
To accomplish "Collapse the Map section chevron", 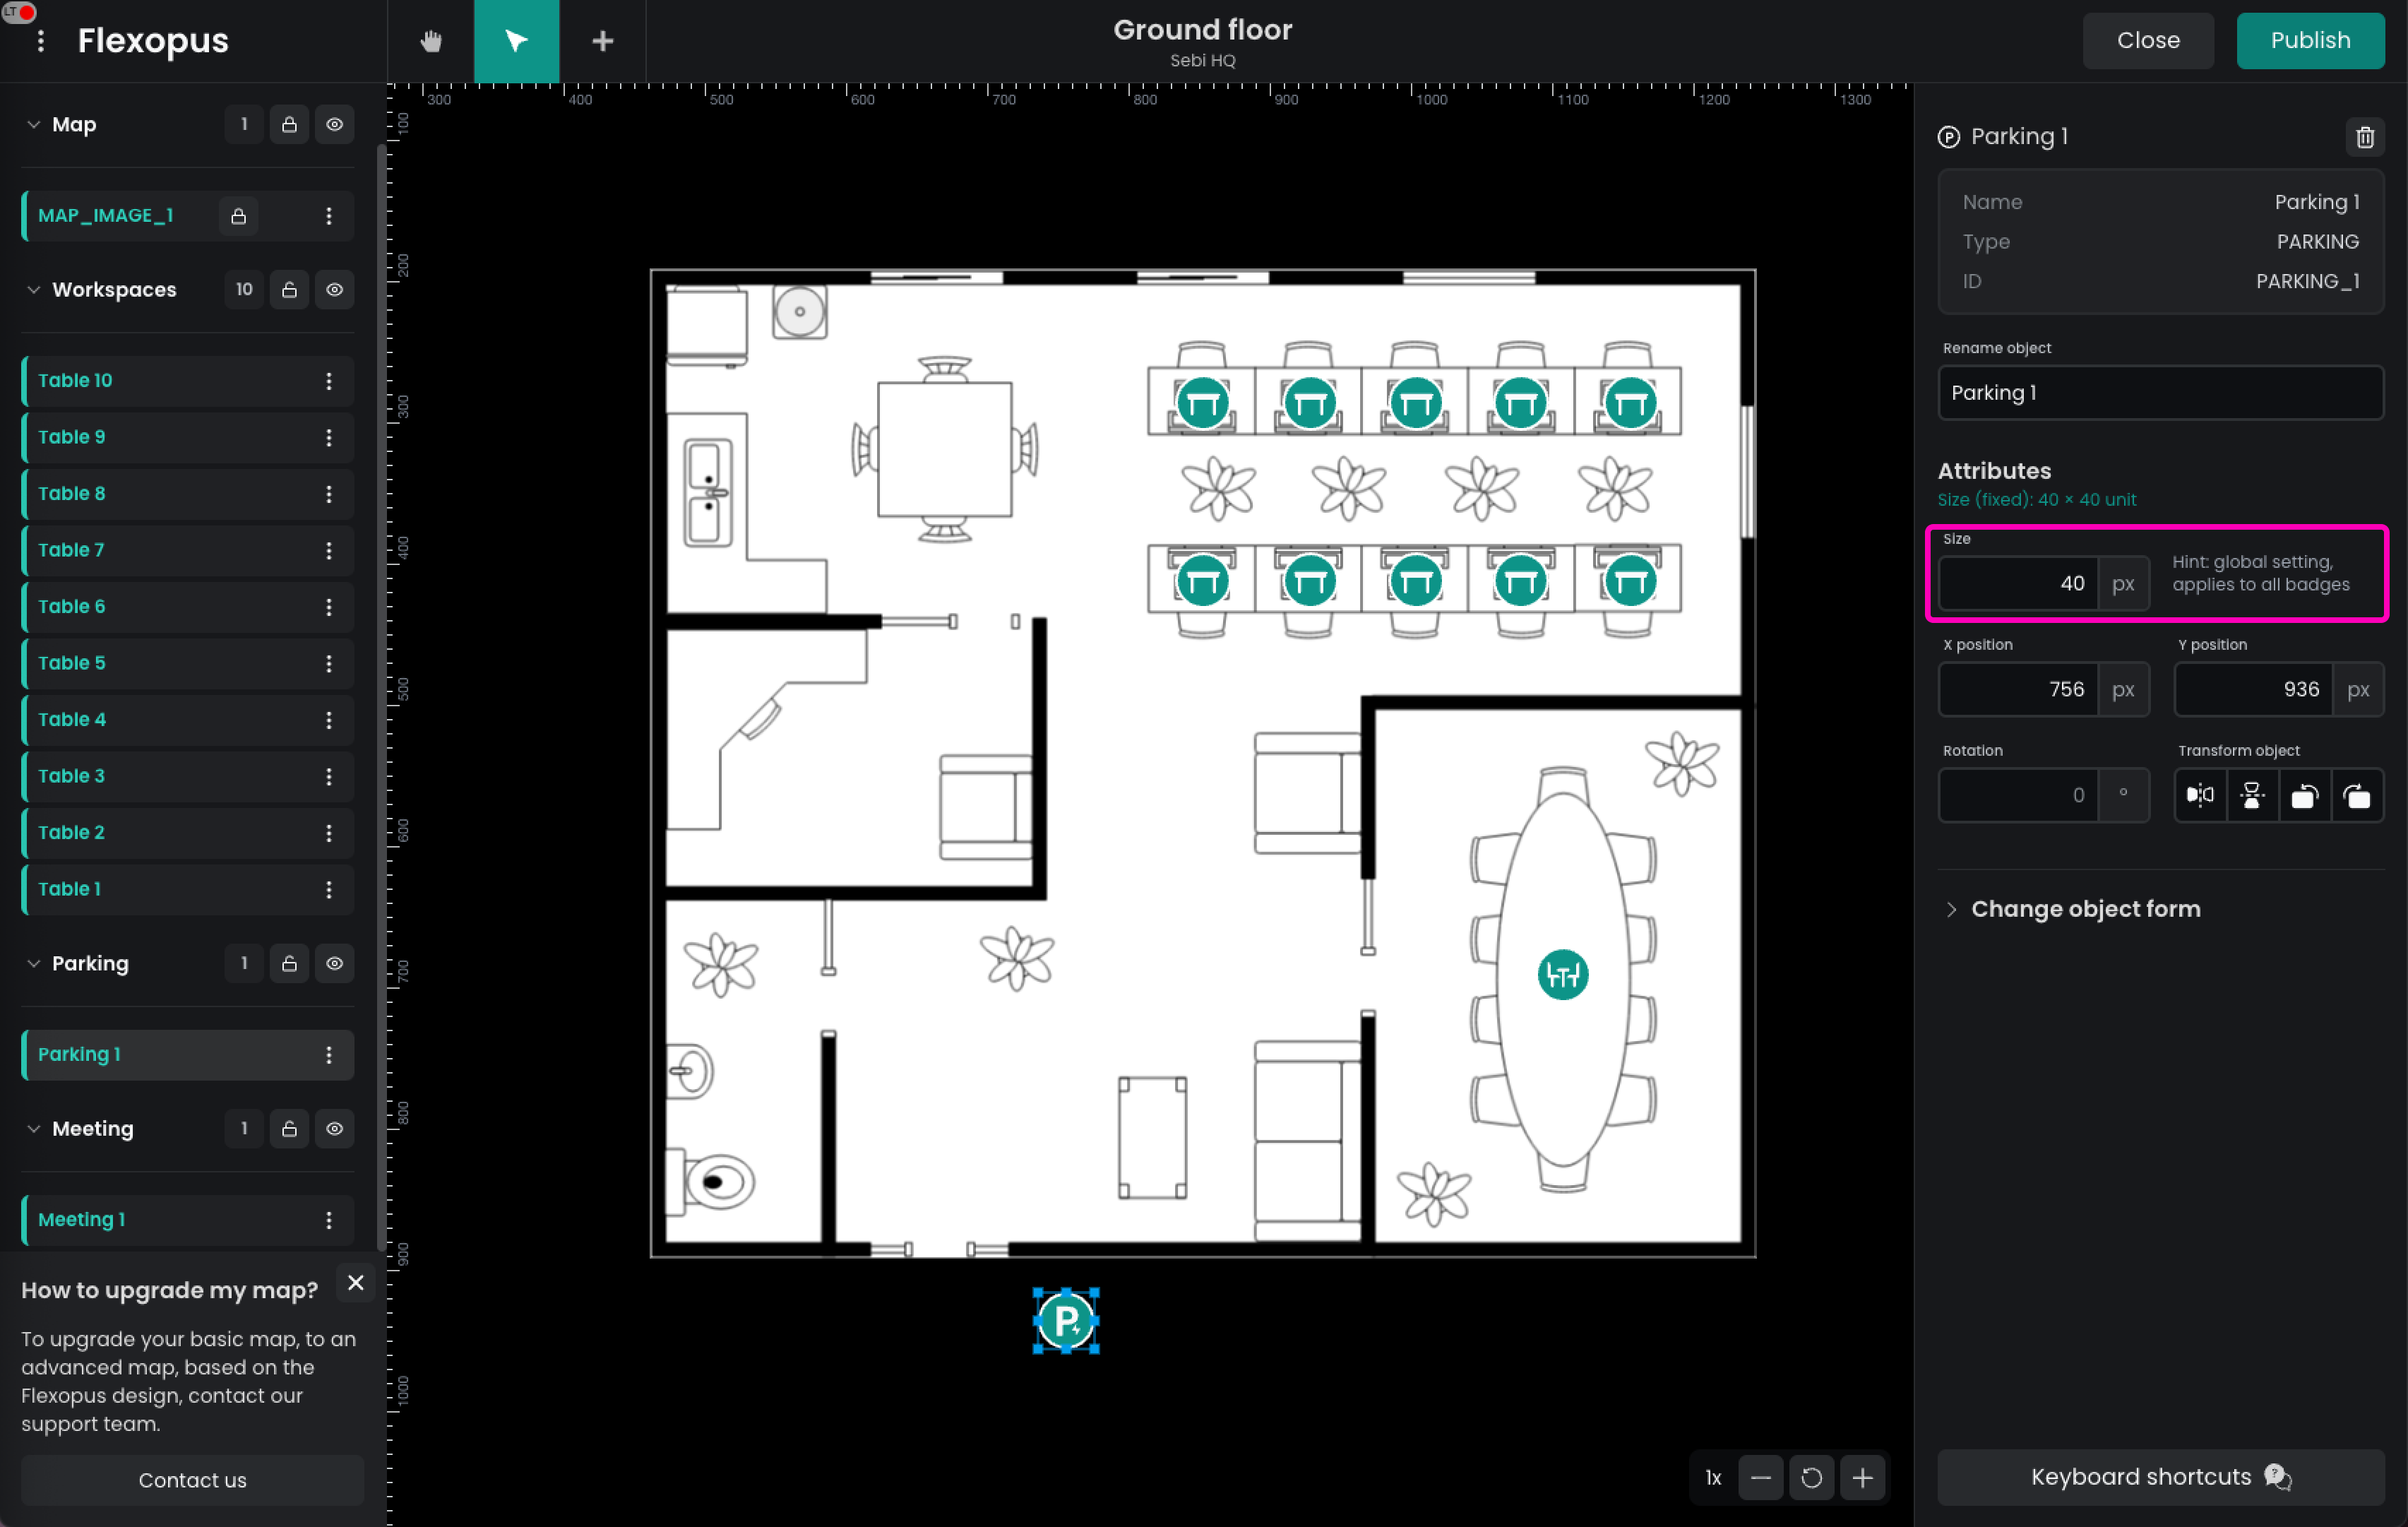I will [x=34, y=125].
